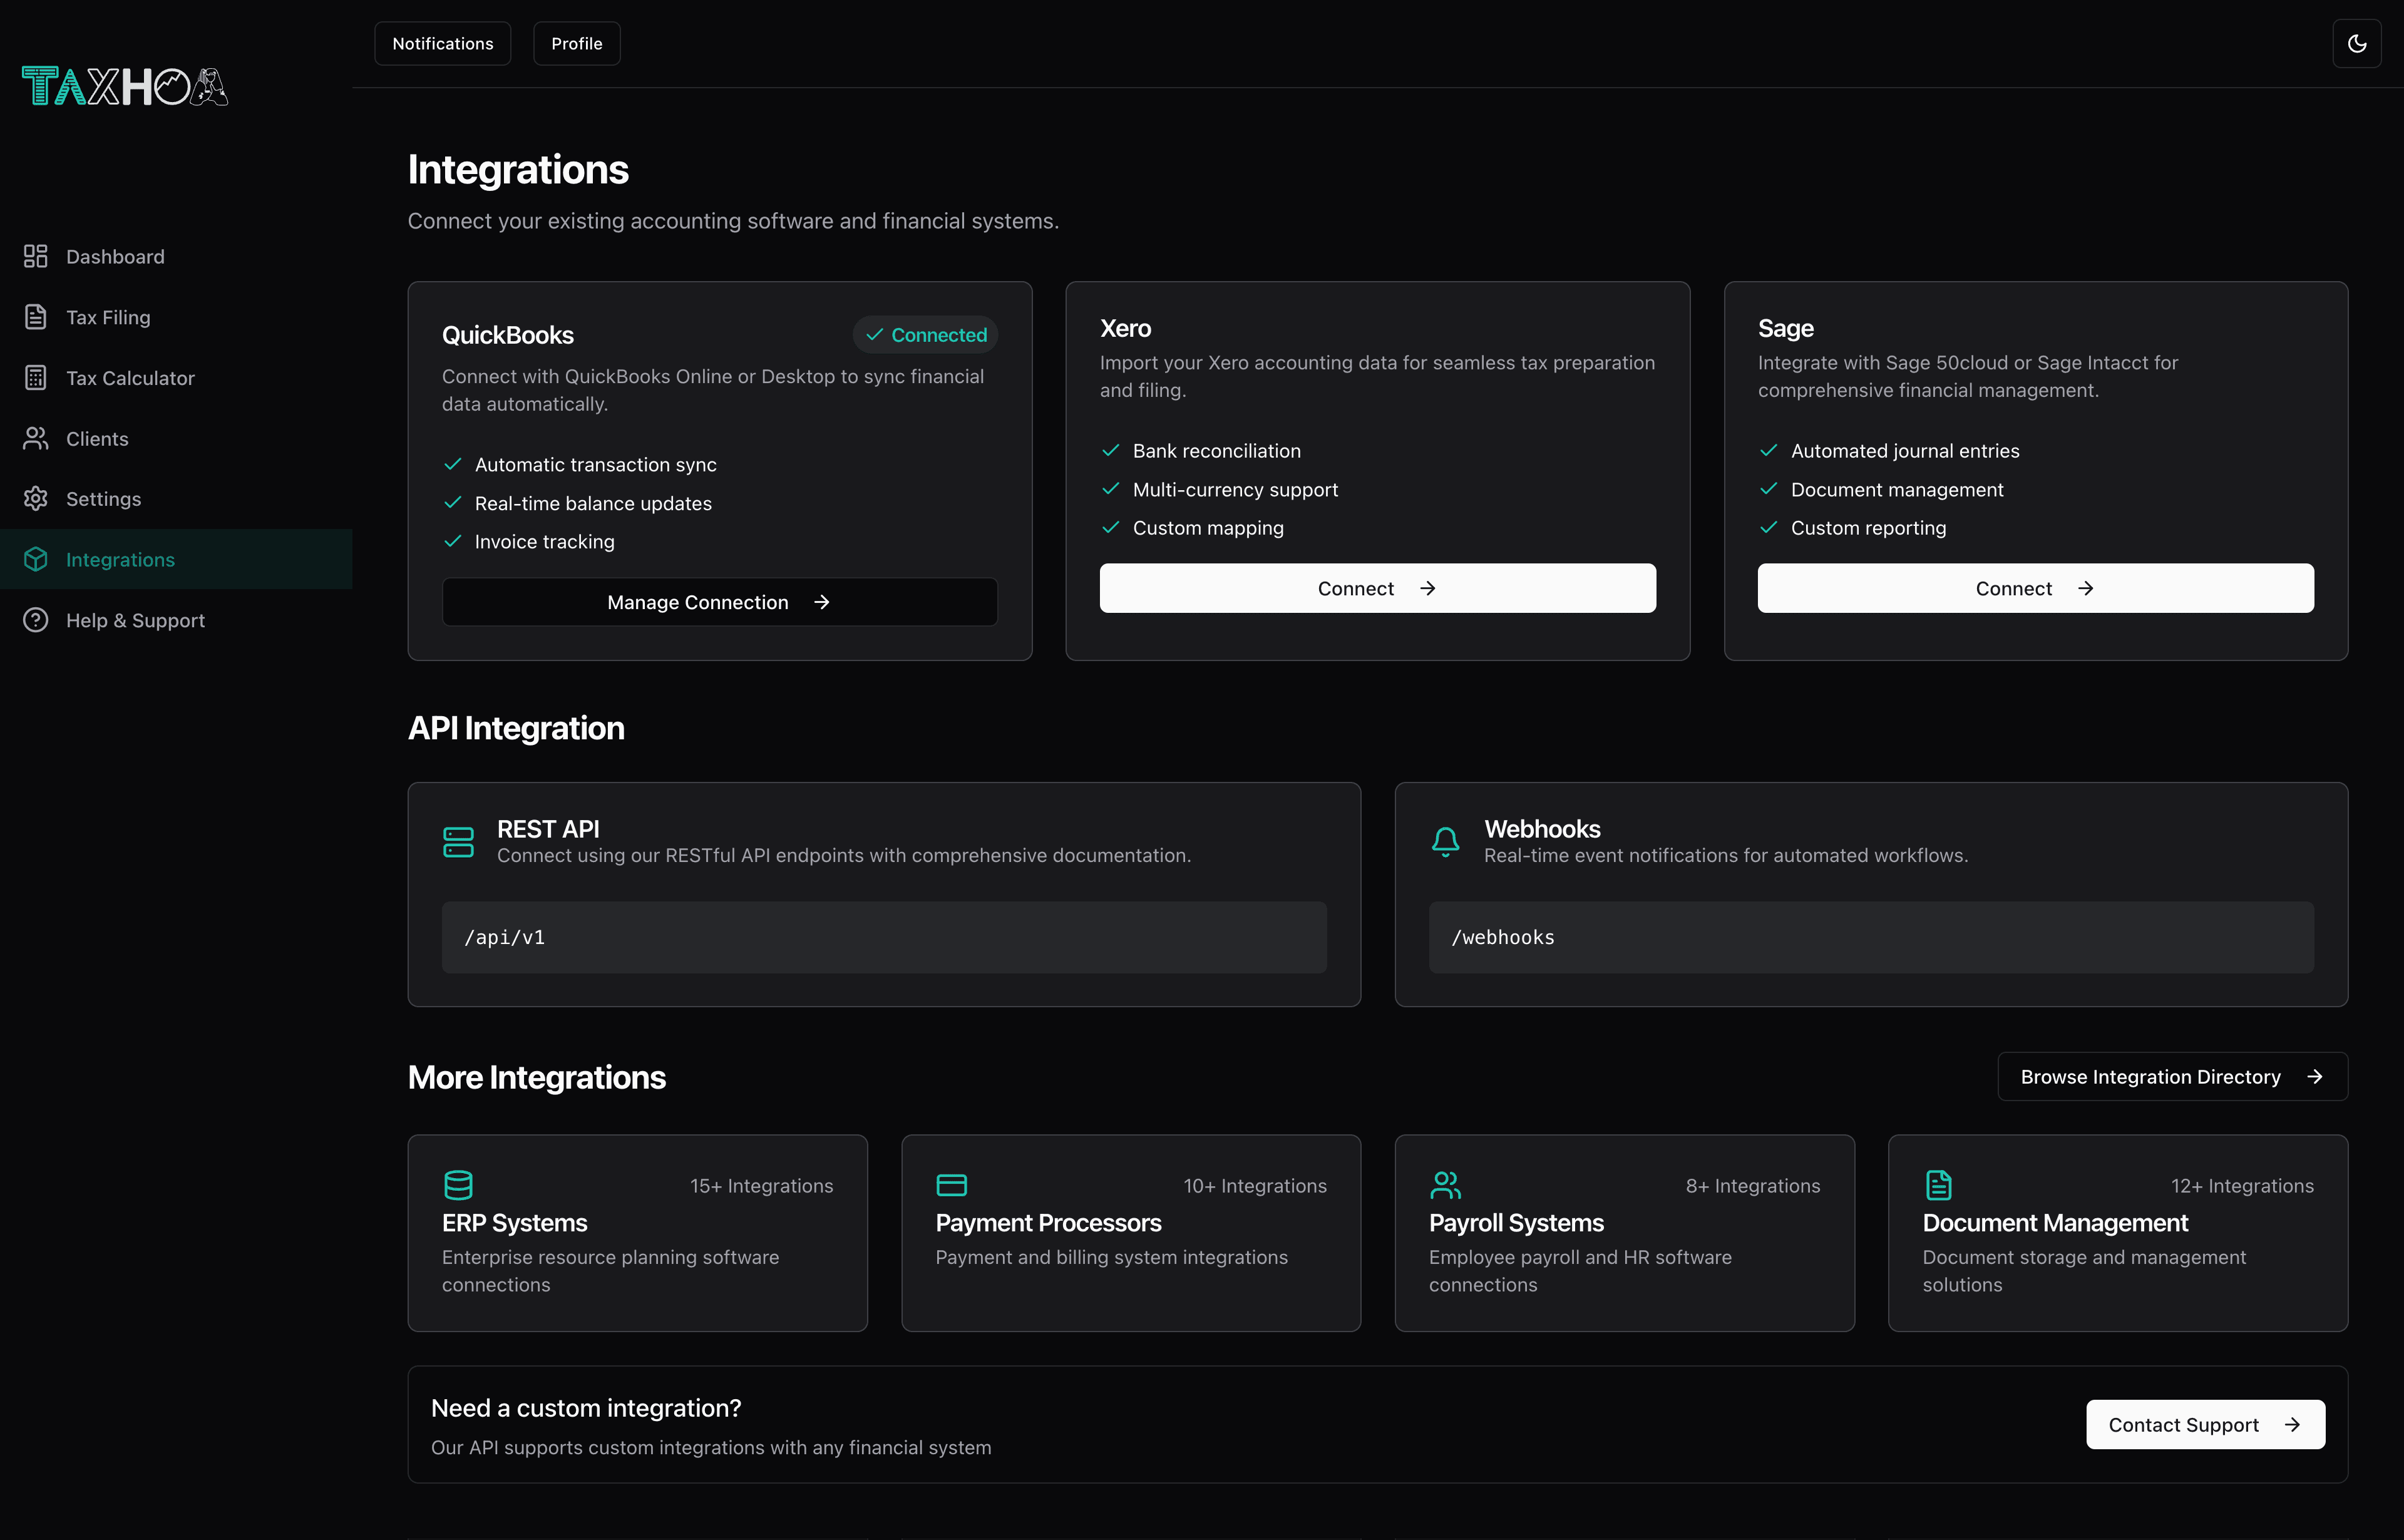Click the Clients people icon
This screenshot has width=2404, height=1540.
(x=36, y=438)
